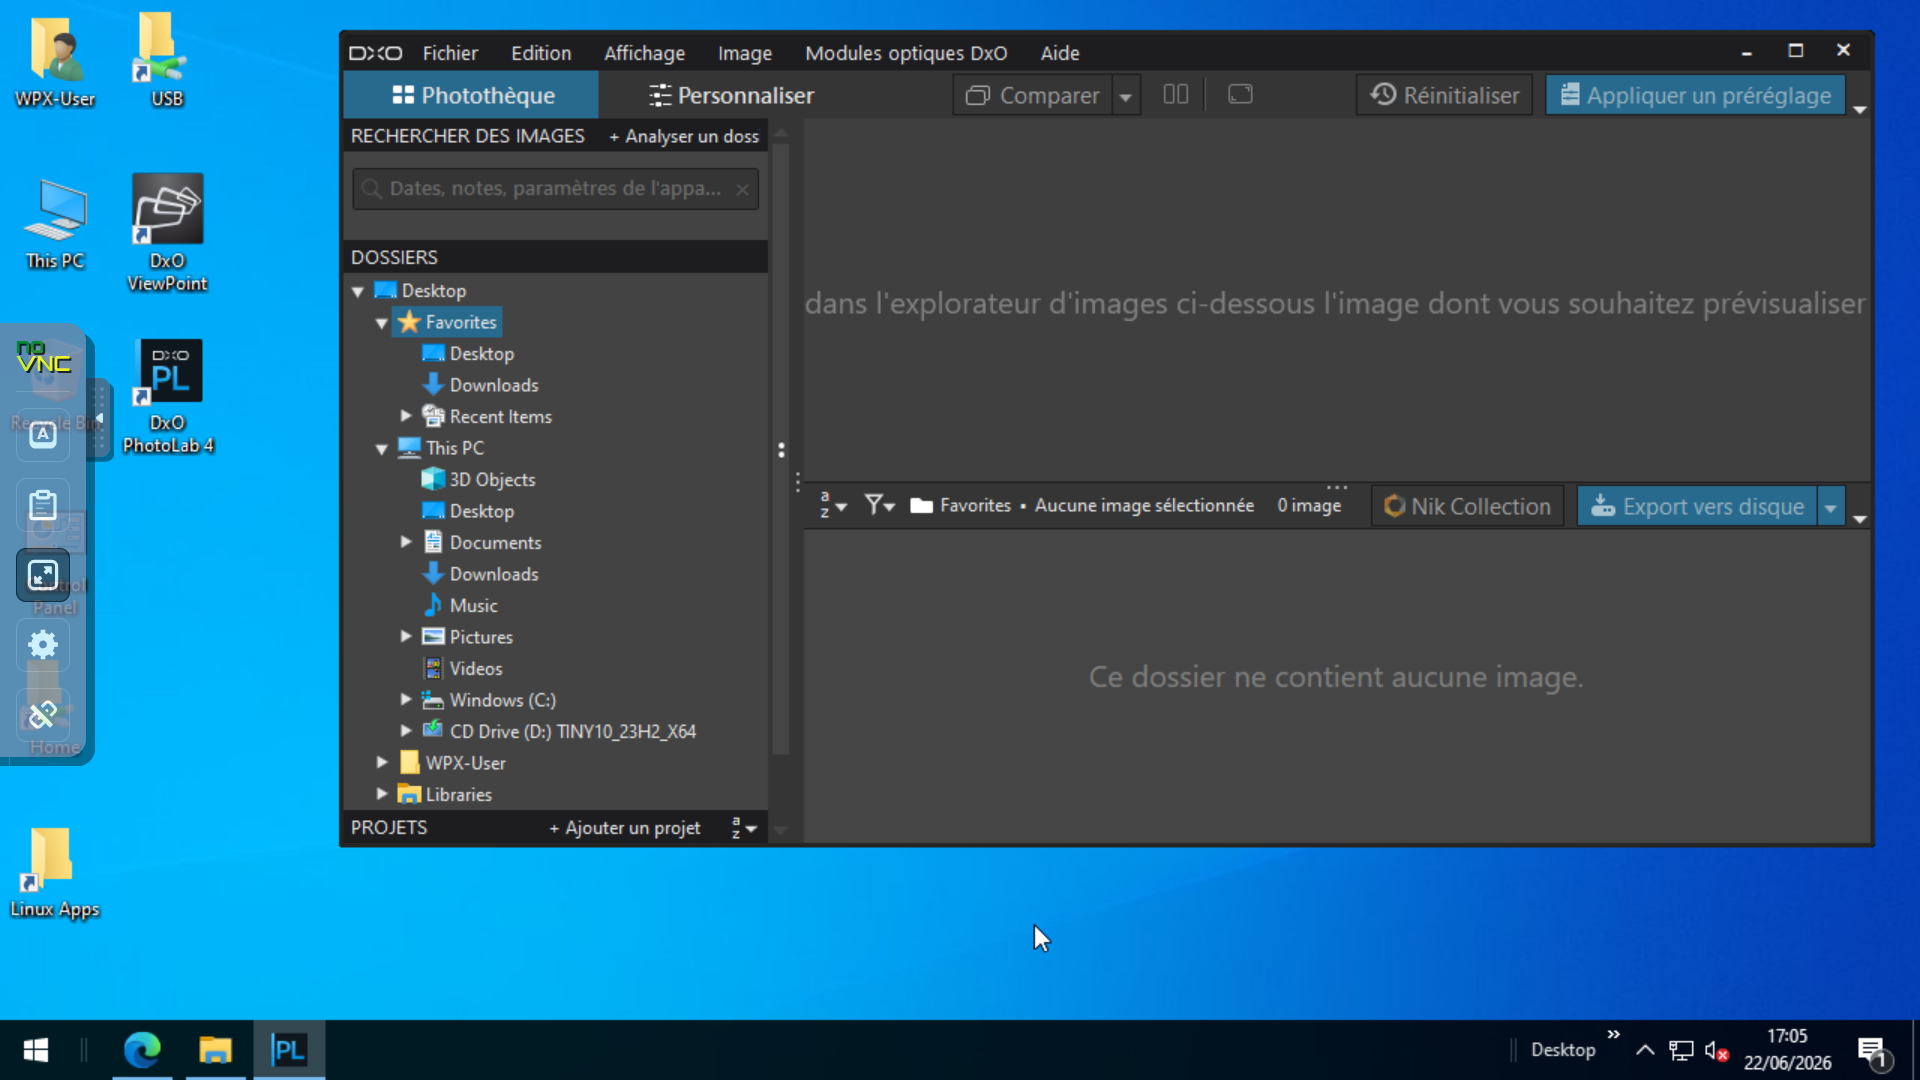1920x1080 pixels.
Task: Open the image browser sort dropdown
Action: click(833, 506)
